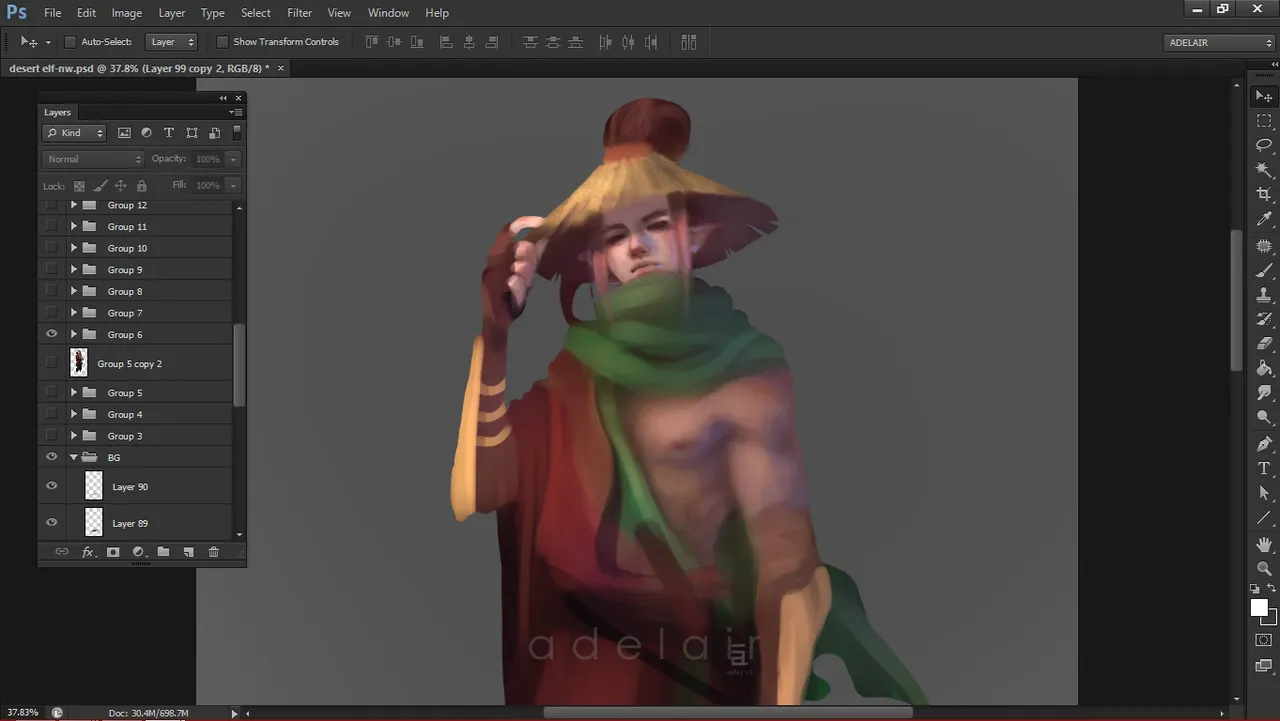
Task: Open the Image menu
Action: (x=126, y=13)
